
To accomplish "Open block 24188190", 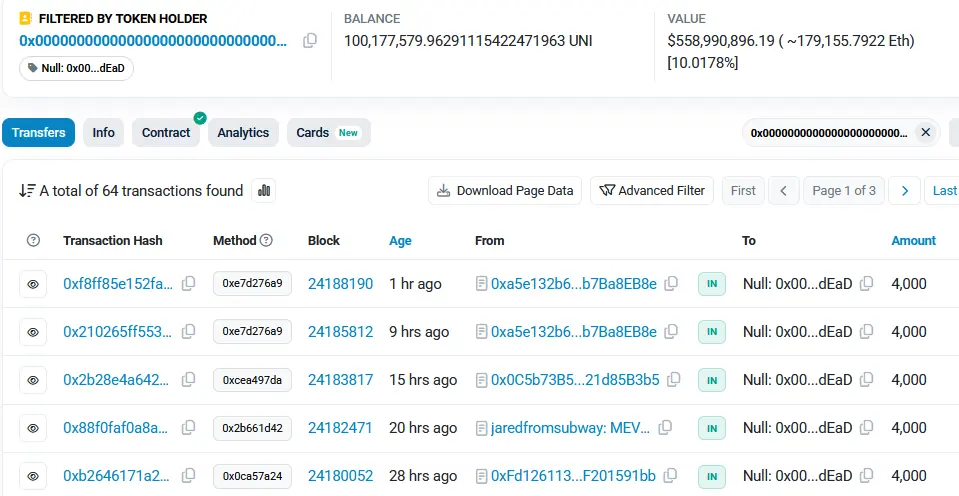I will (340, 284).
